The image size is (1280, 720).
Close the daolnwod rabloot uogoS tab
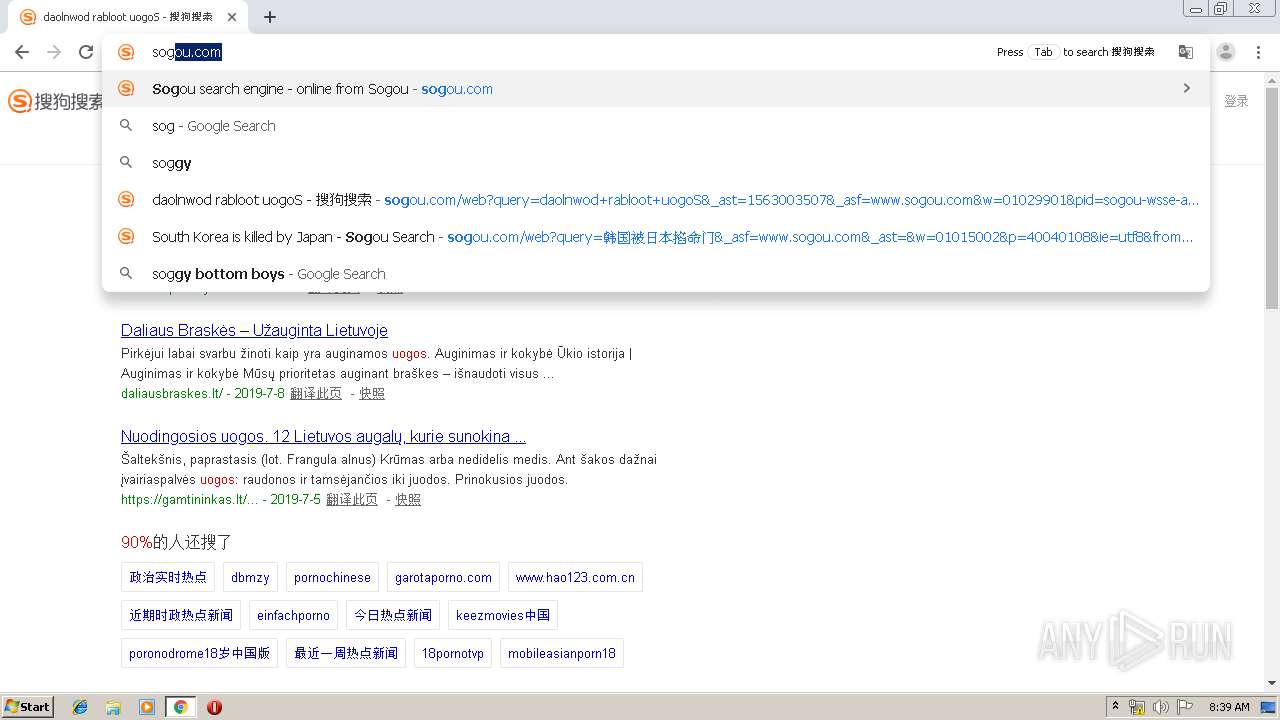point(232,17)
